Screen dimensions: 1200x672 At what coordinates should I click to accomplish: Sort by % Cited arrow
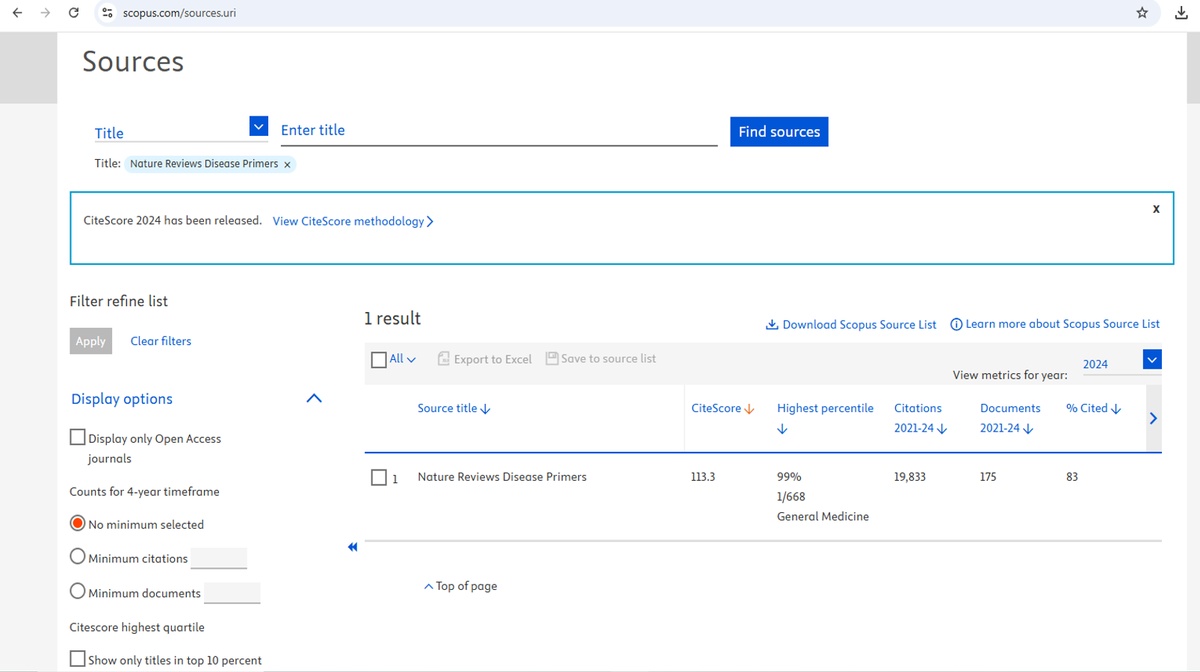[x=1116, y=409]
